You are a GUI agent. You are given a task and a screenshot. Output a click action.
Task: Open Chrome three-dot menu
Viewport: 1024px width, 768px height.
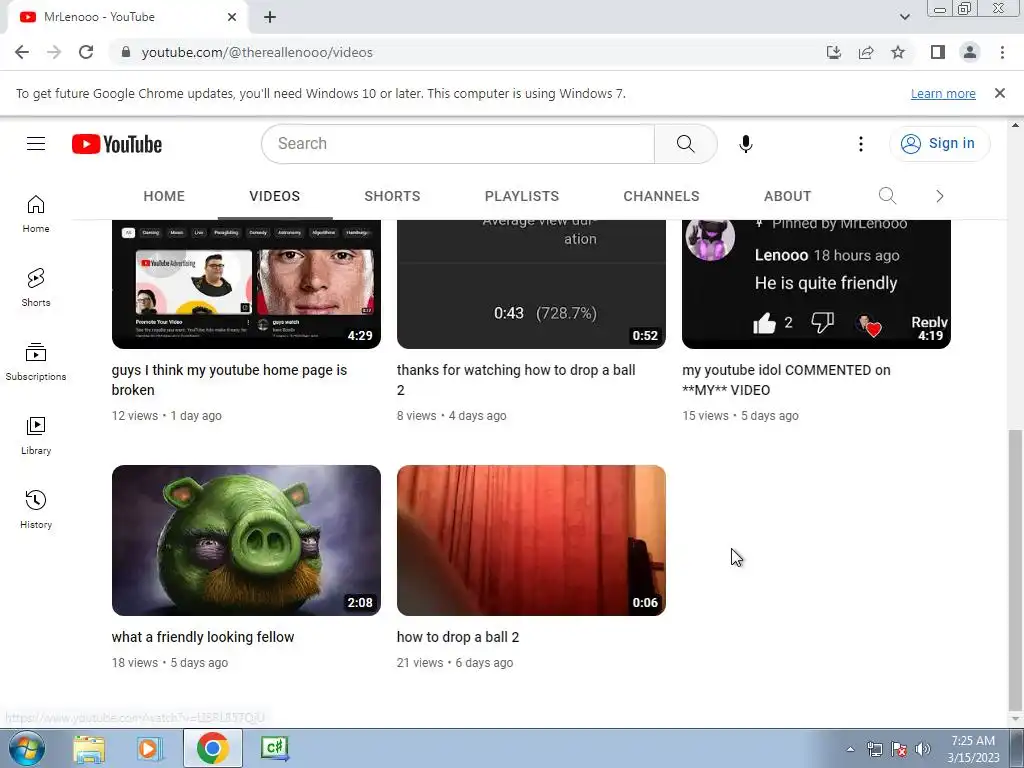pos(1002,52)
